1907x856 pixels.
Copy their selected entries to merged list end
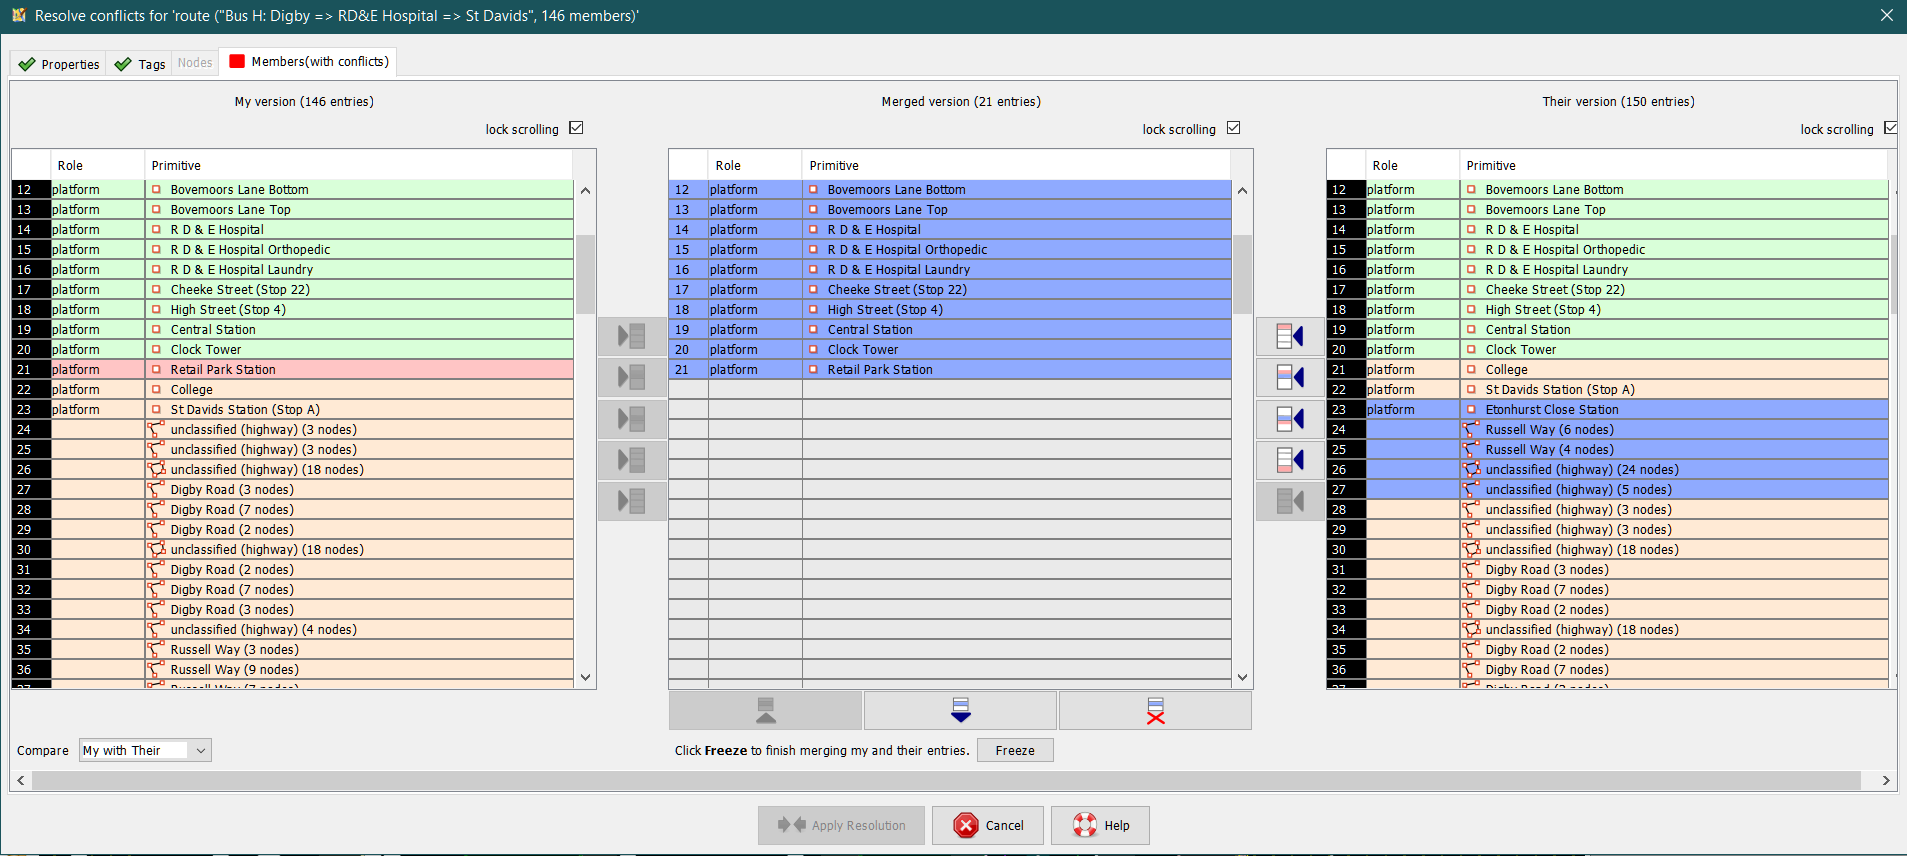1290,459
